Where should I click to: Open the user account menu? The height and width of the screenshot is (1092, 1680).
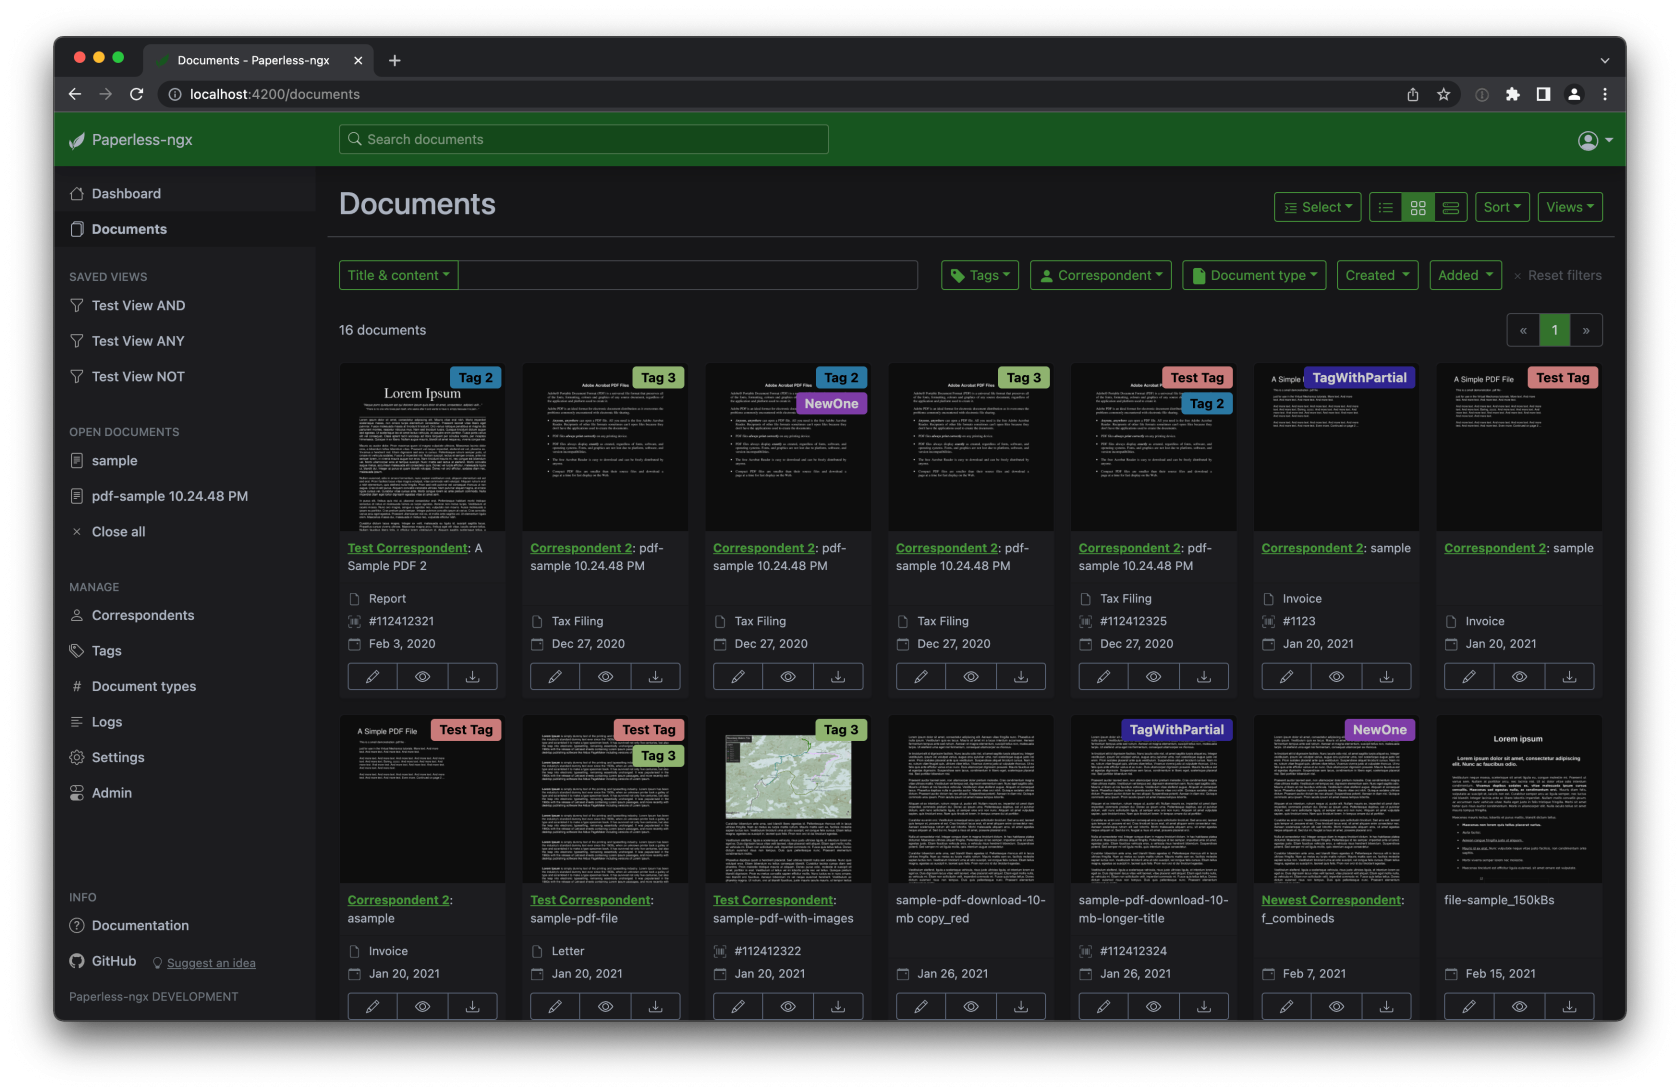tap(1594, 141)
